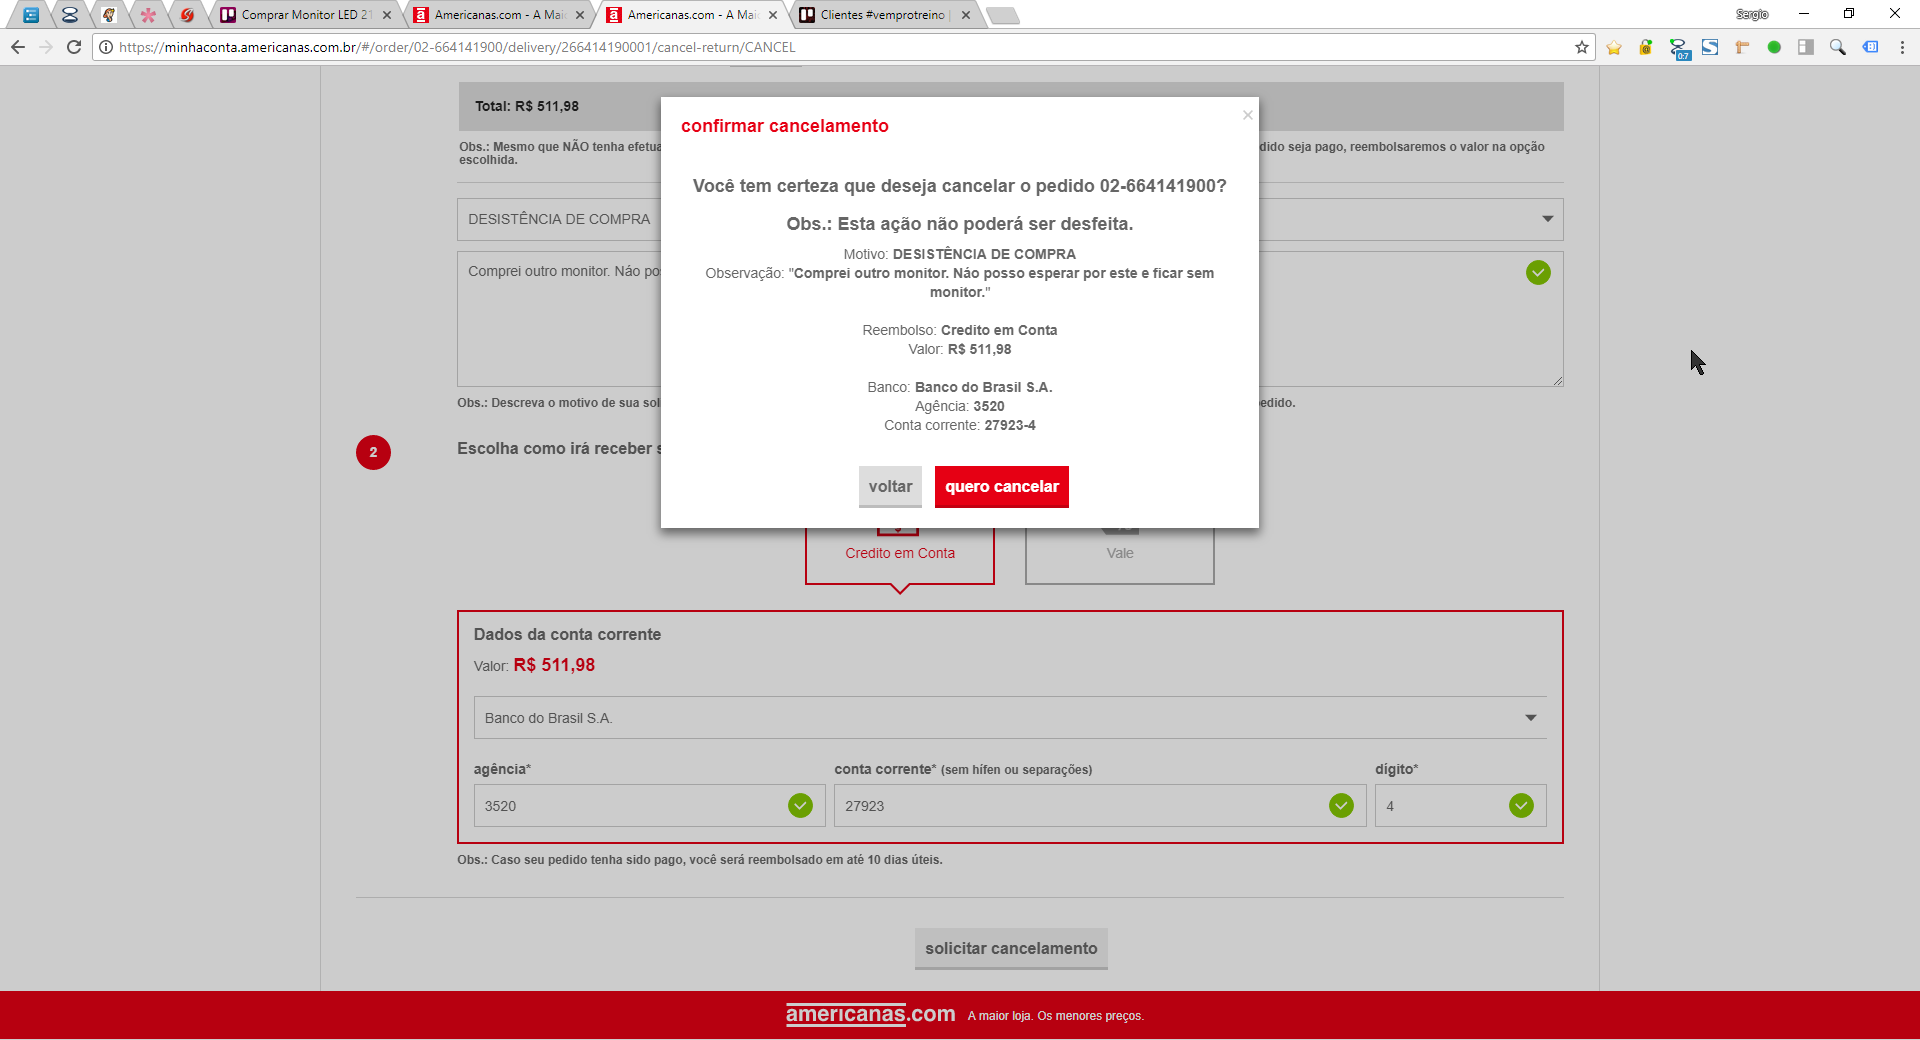1920x1040 pixels.
Task: Click the americanas.com footer logo
Action: pyautogui.click(x=870, y=1014)
